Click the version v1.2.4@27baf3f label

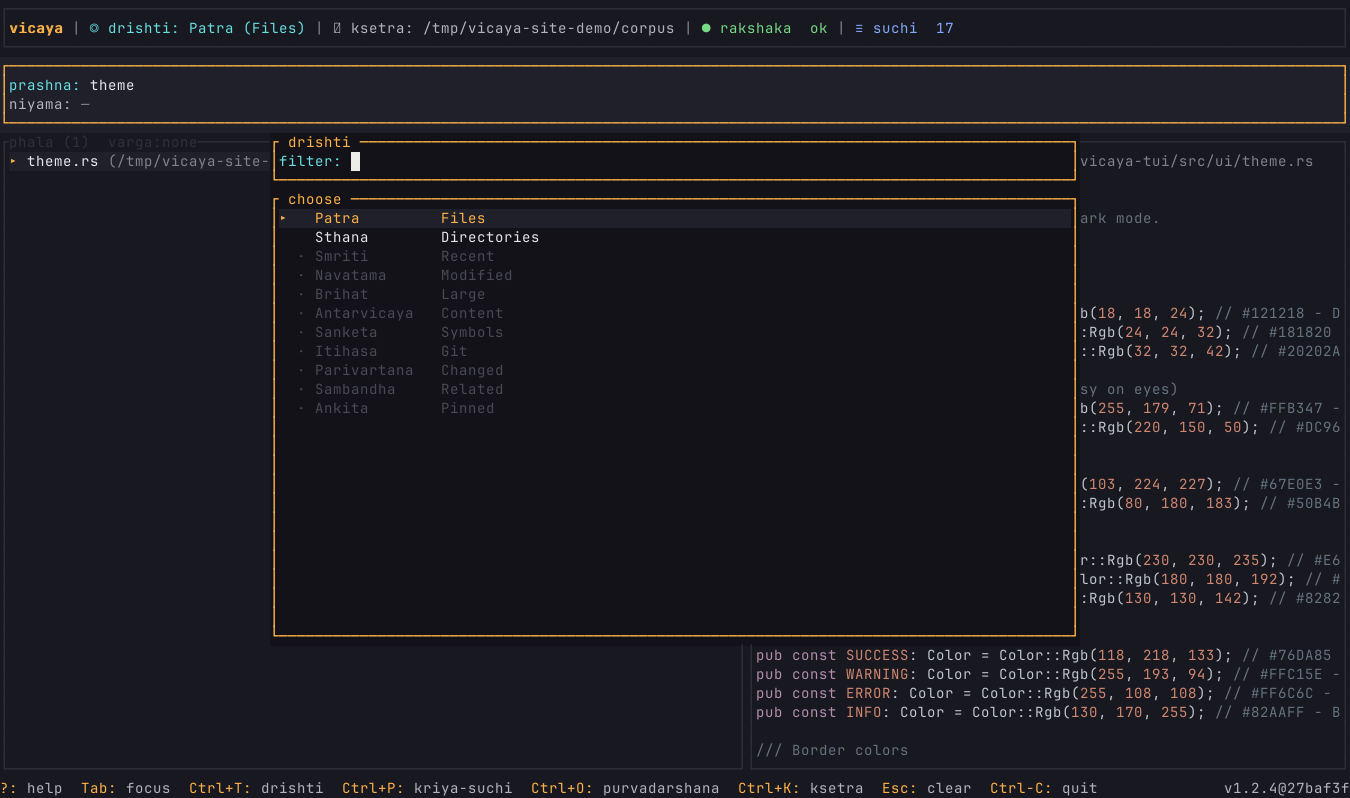(x=1287, y=788)
